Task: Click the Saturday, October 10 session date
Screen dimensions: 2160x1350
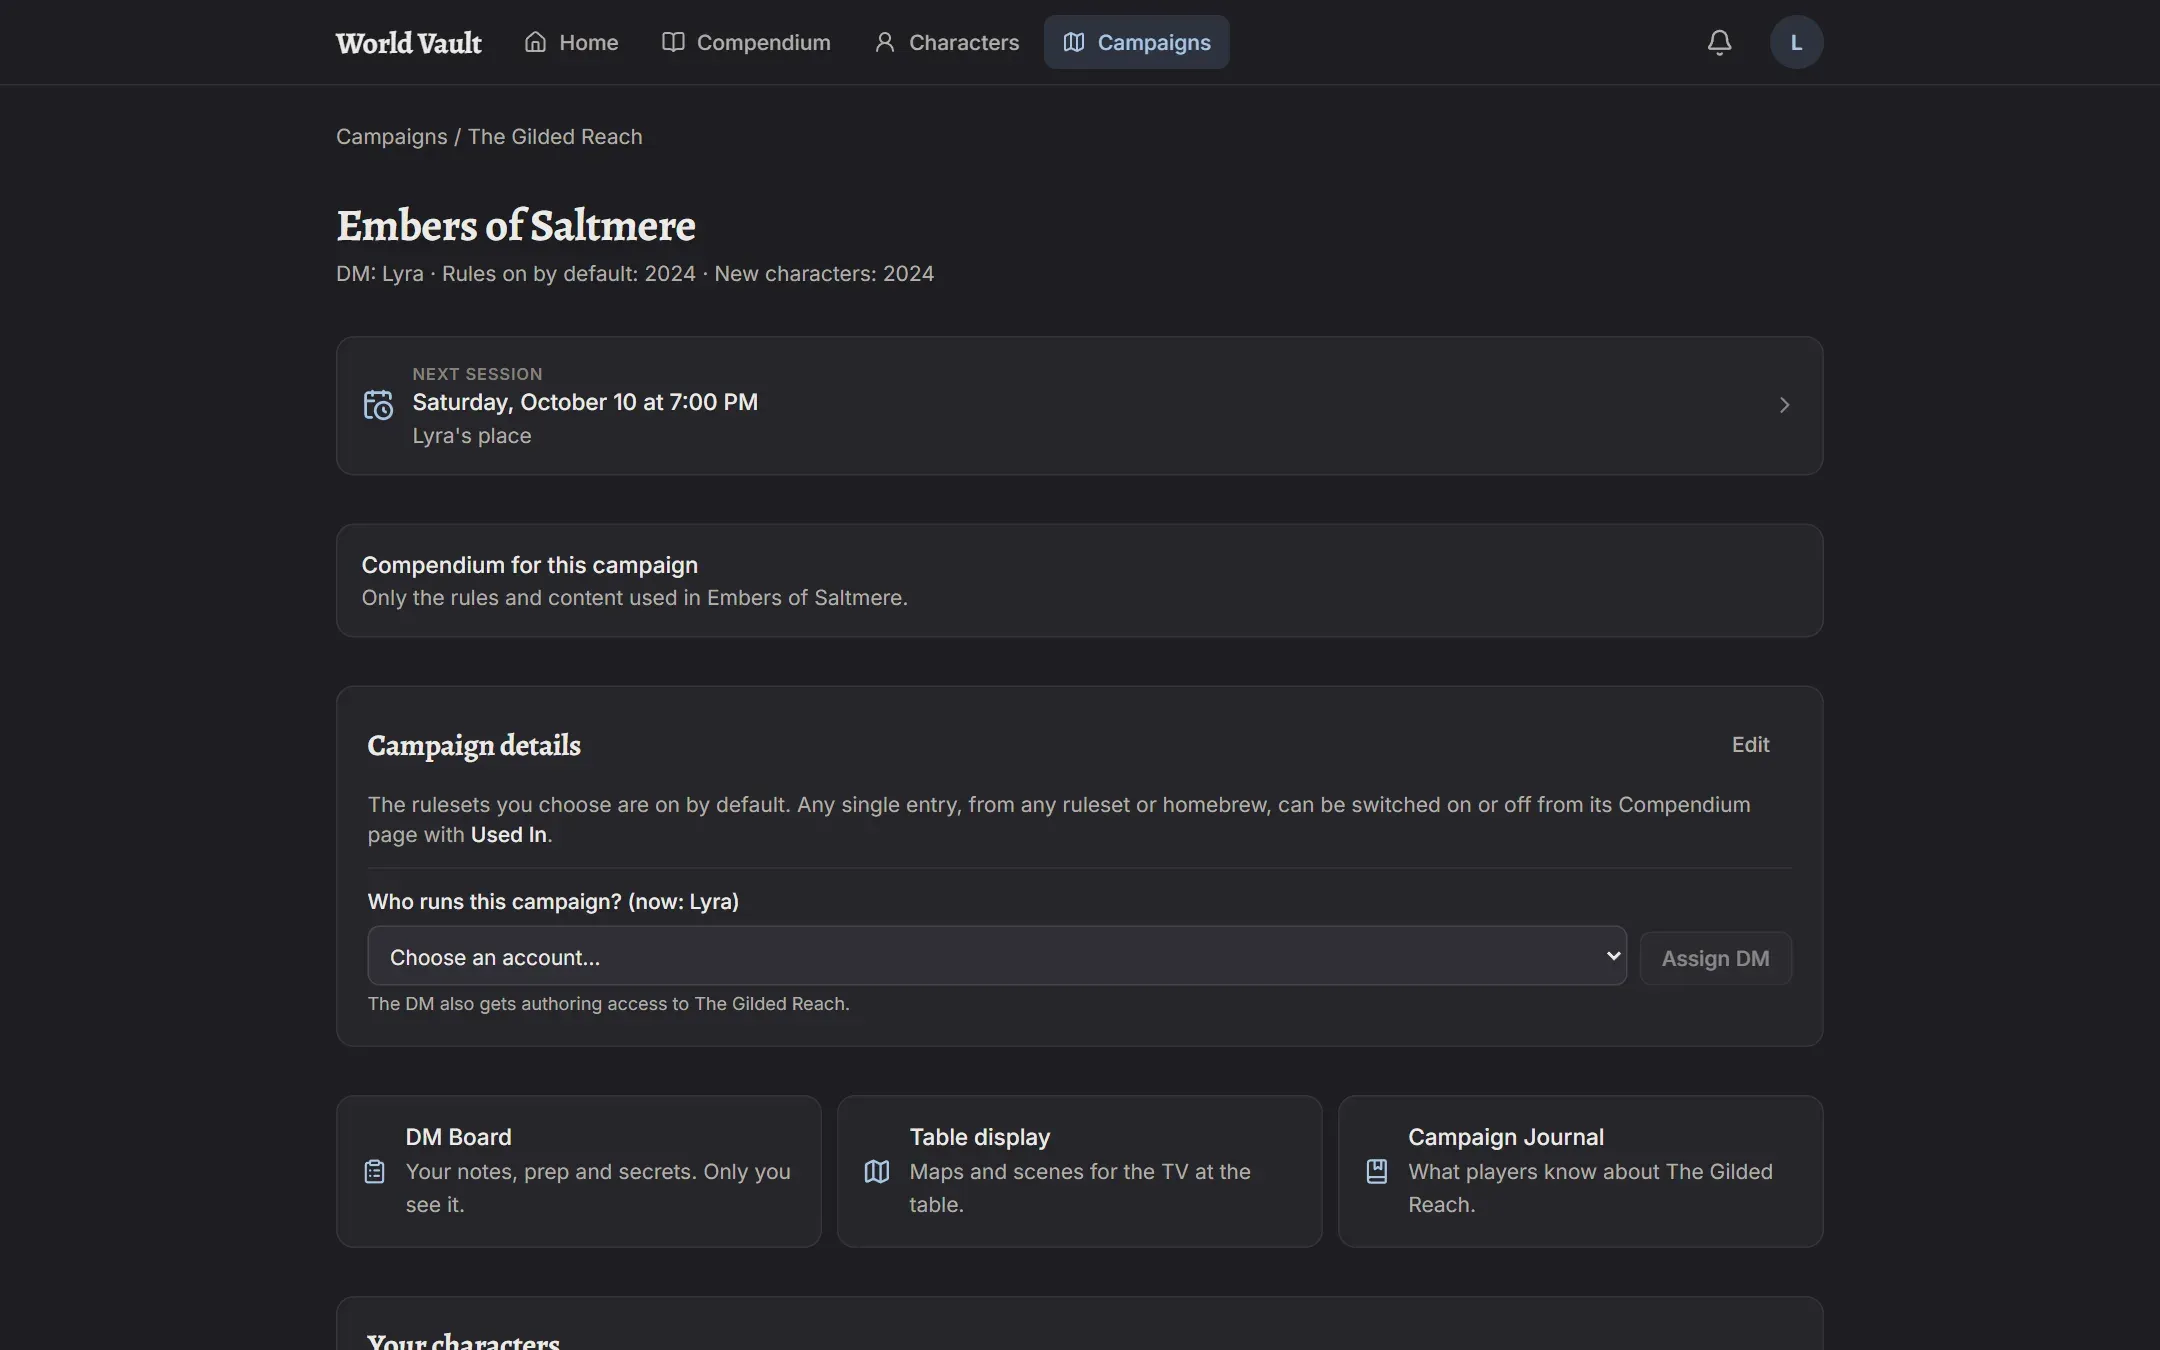Action: point(585,402)
